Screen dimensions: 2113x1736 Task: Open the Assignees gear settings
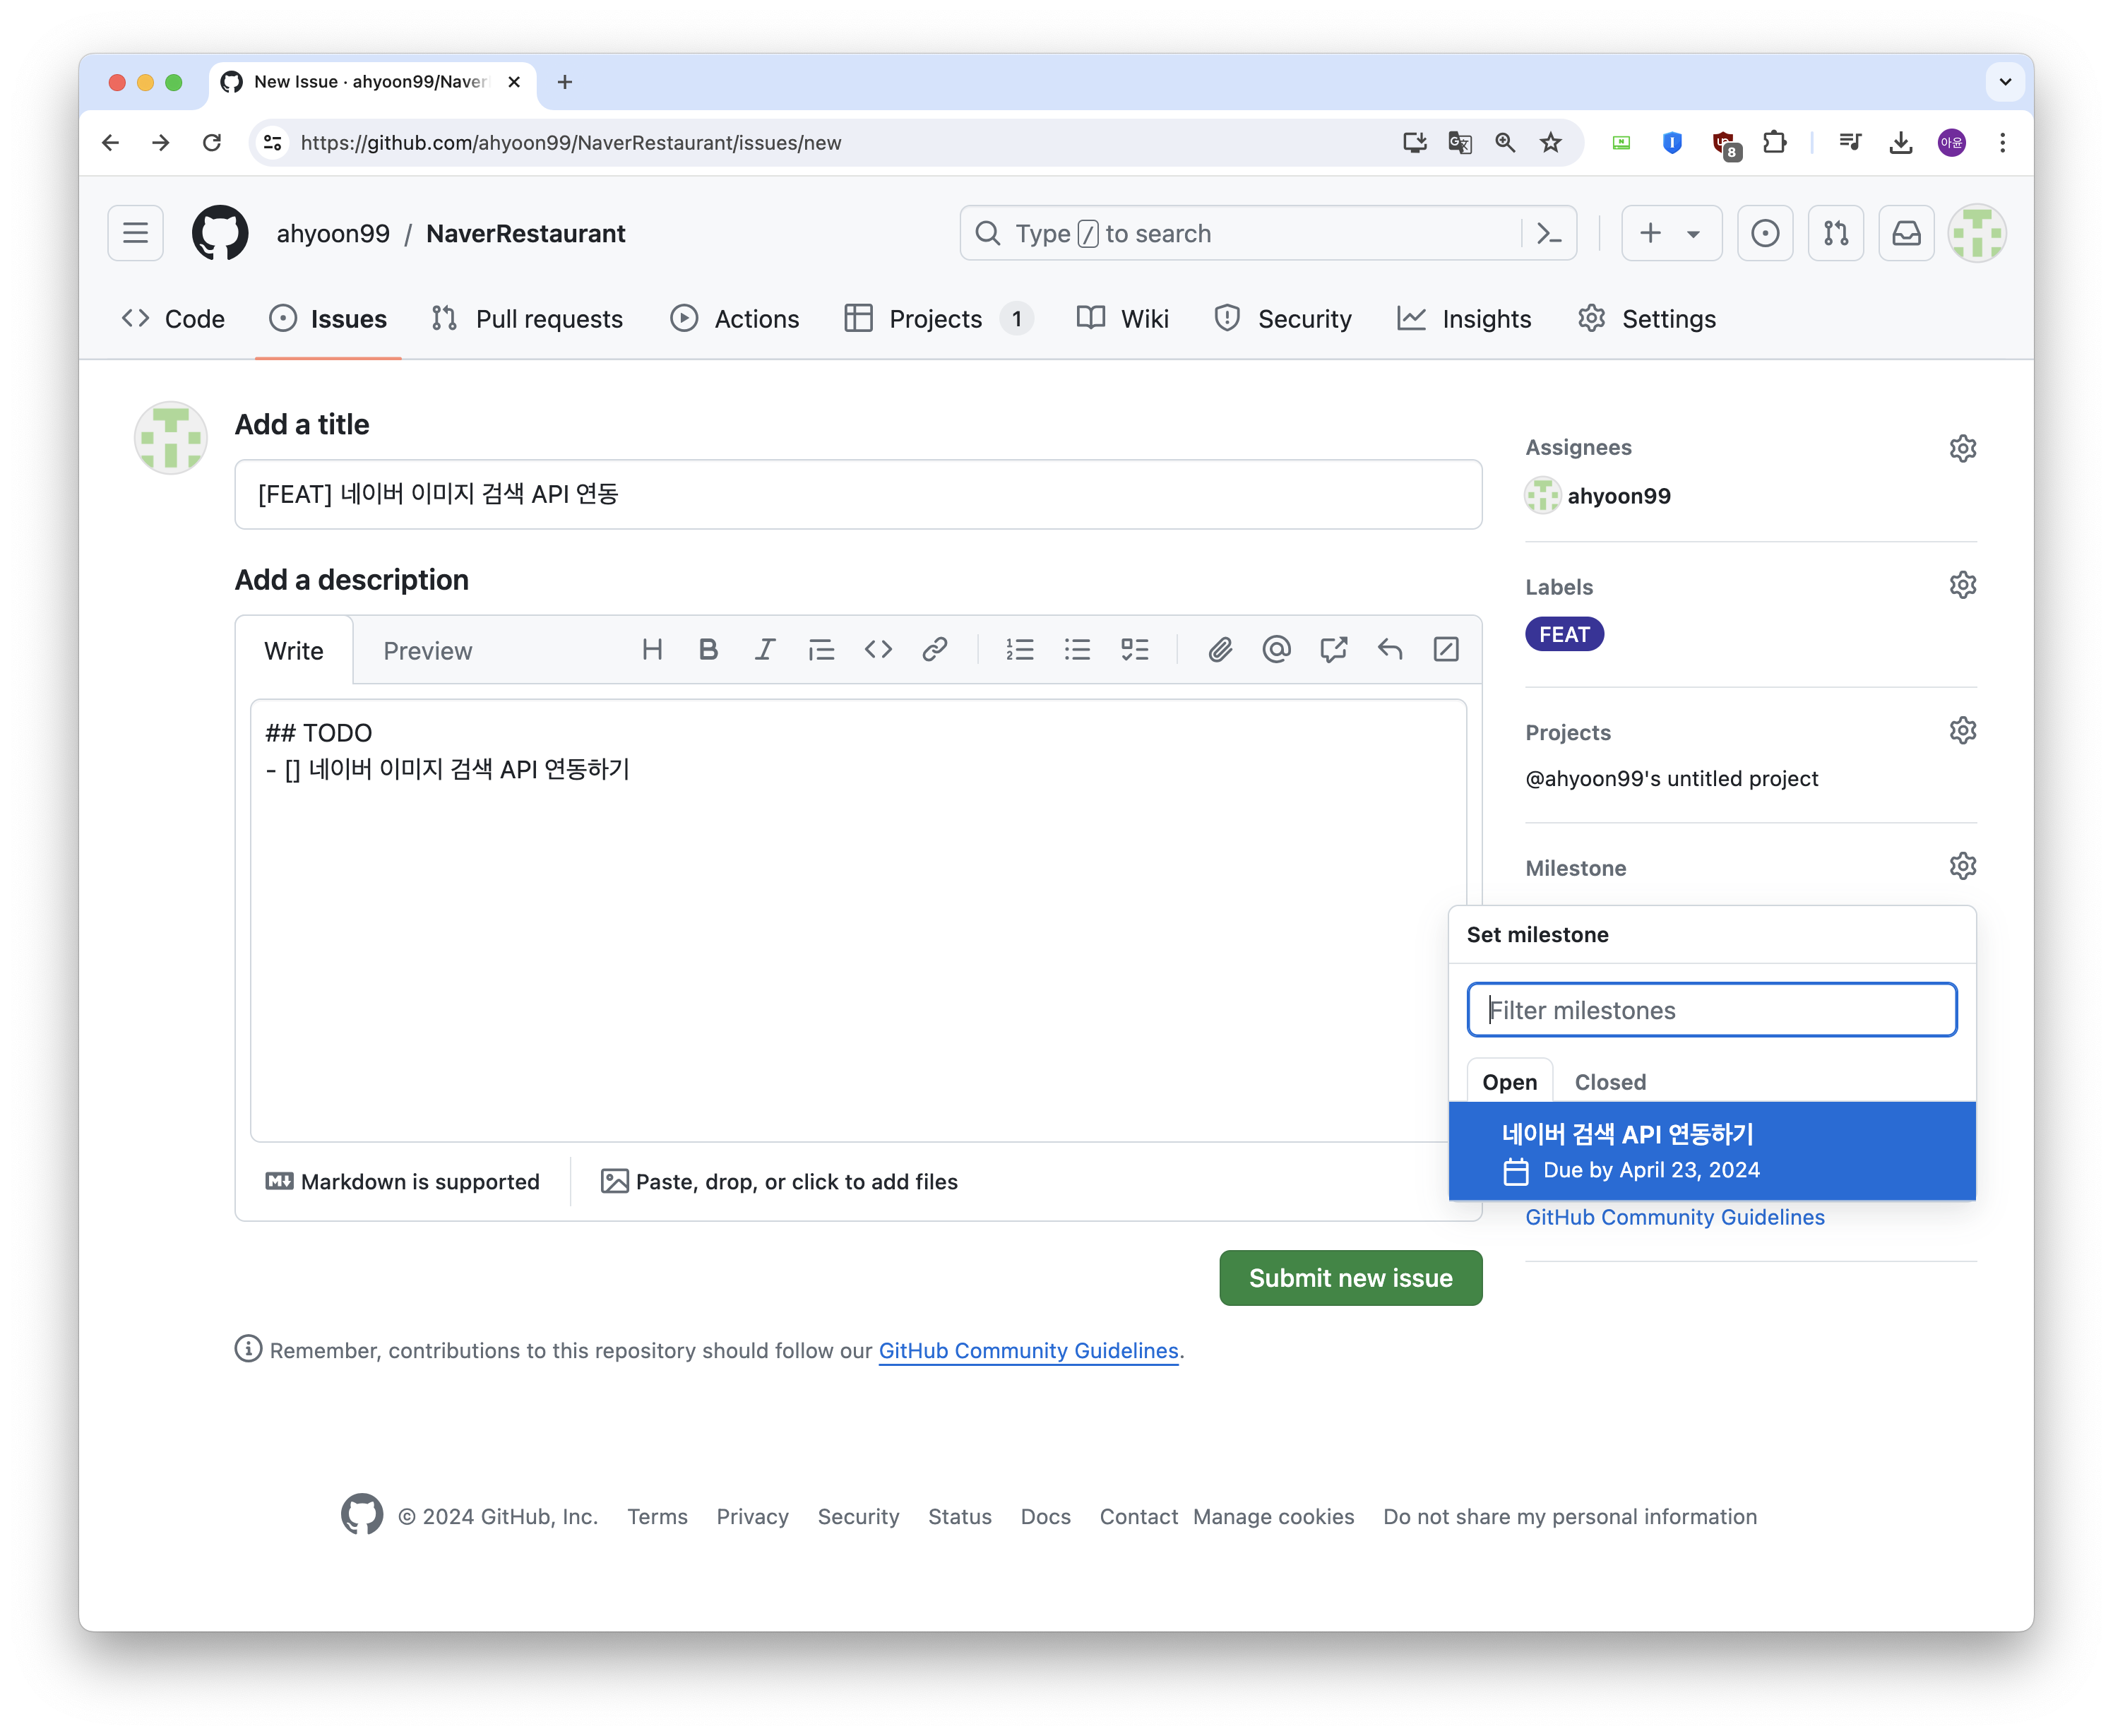(x=1962, y=448)
